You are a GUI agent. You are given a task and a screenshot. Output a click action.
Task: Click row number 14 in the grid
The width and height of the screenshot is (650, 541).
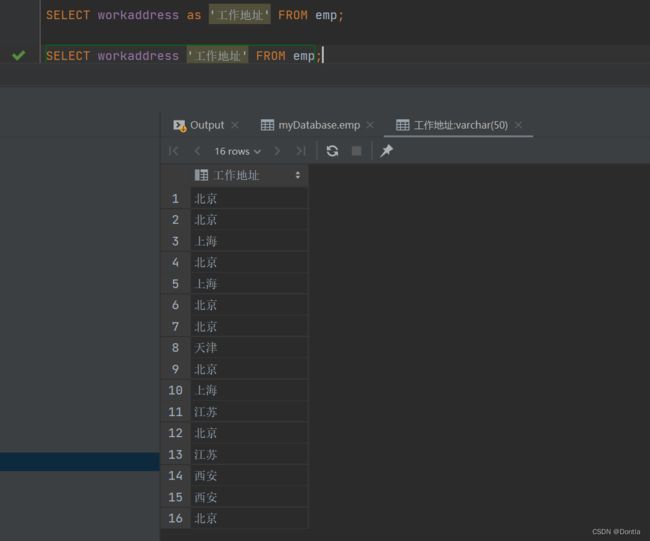click(175, 475)
